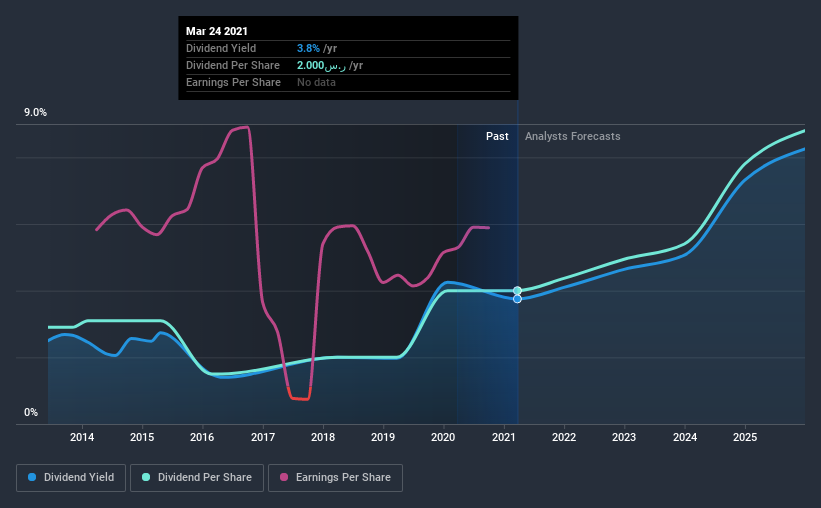
Task: Click the pink Earnings Per Share legend dot
Action: click(284, 477)
